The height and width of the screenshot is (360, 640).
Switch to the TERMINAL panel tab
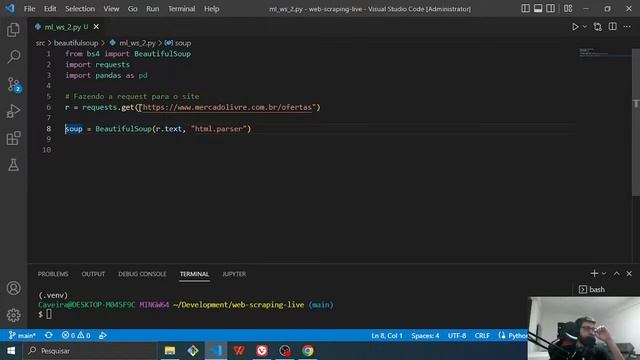(194, 274)
